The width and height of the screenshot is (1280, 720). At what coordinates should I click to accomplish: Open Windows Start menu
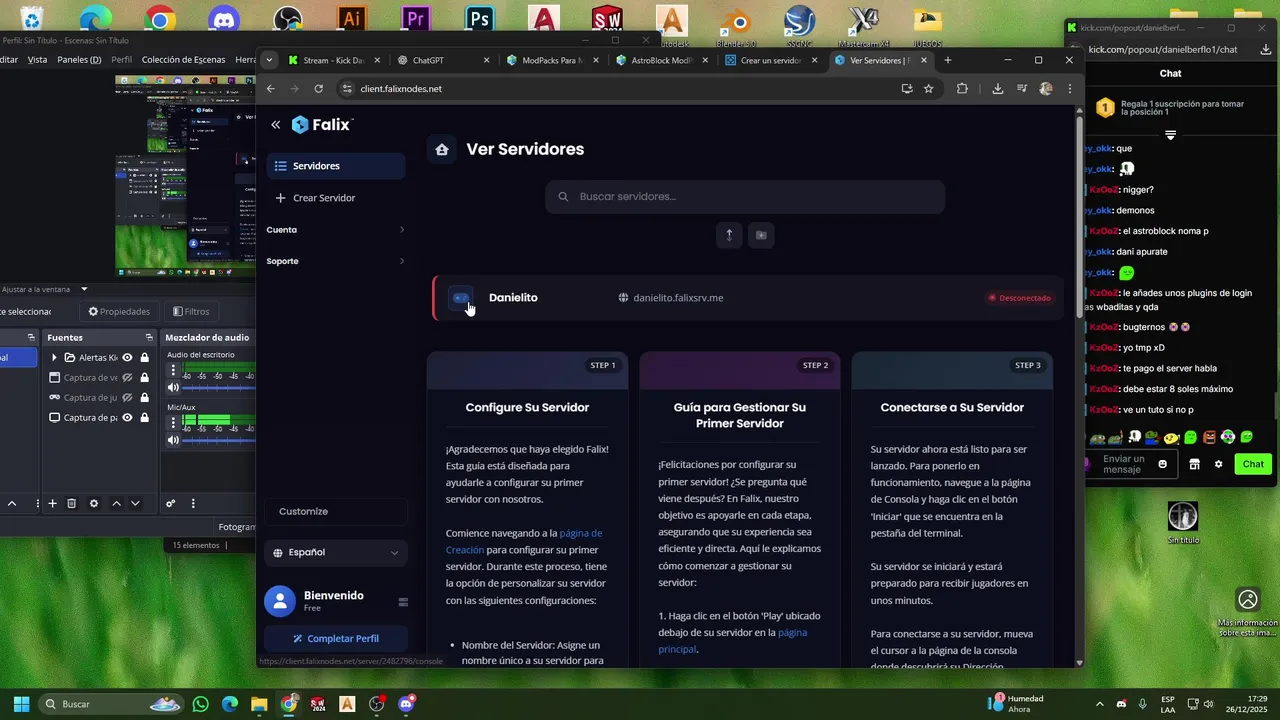tap(21, 704)
